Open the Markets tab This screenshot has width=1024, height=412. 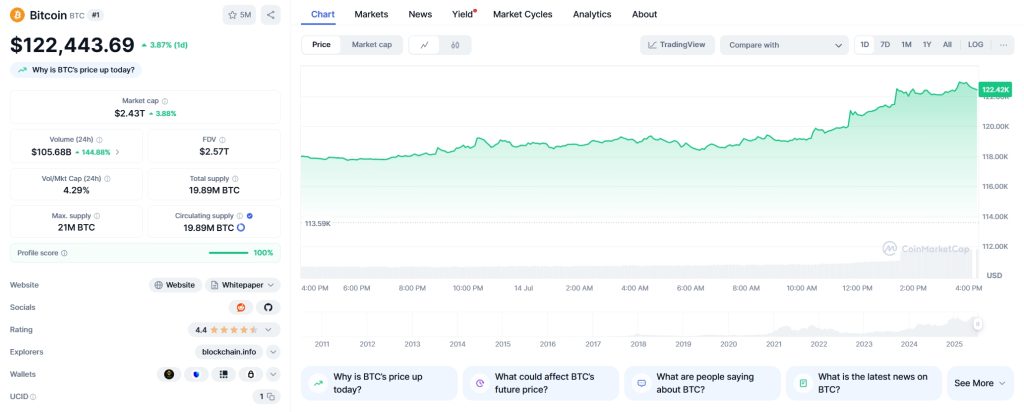click(x=371, y=14)
